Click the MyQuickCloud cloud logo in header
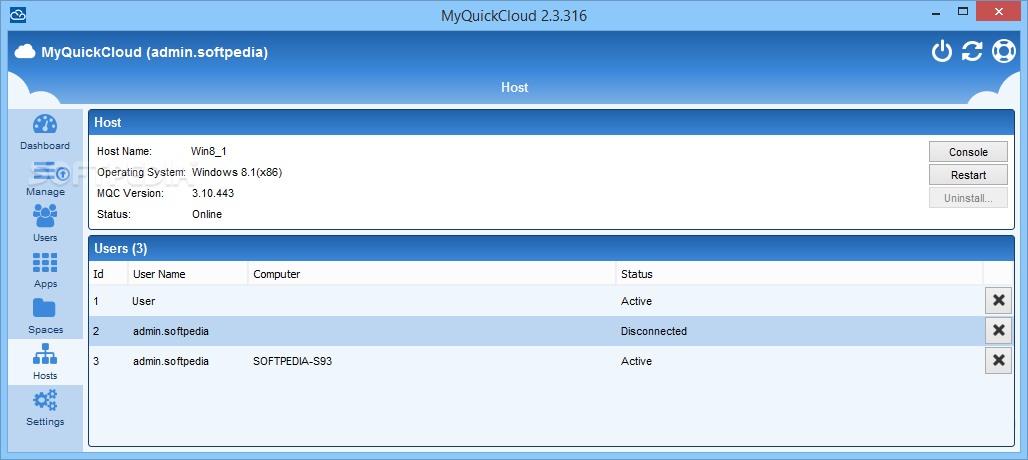Viewport: 1028px width, 460px height. click(x=25, y=52)
